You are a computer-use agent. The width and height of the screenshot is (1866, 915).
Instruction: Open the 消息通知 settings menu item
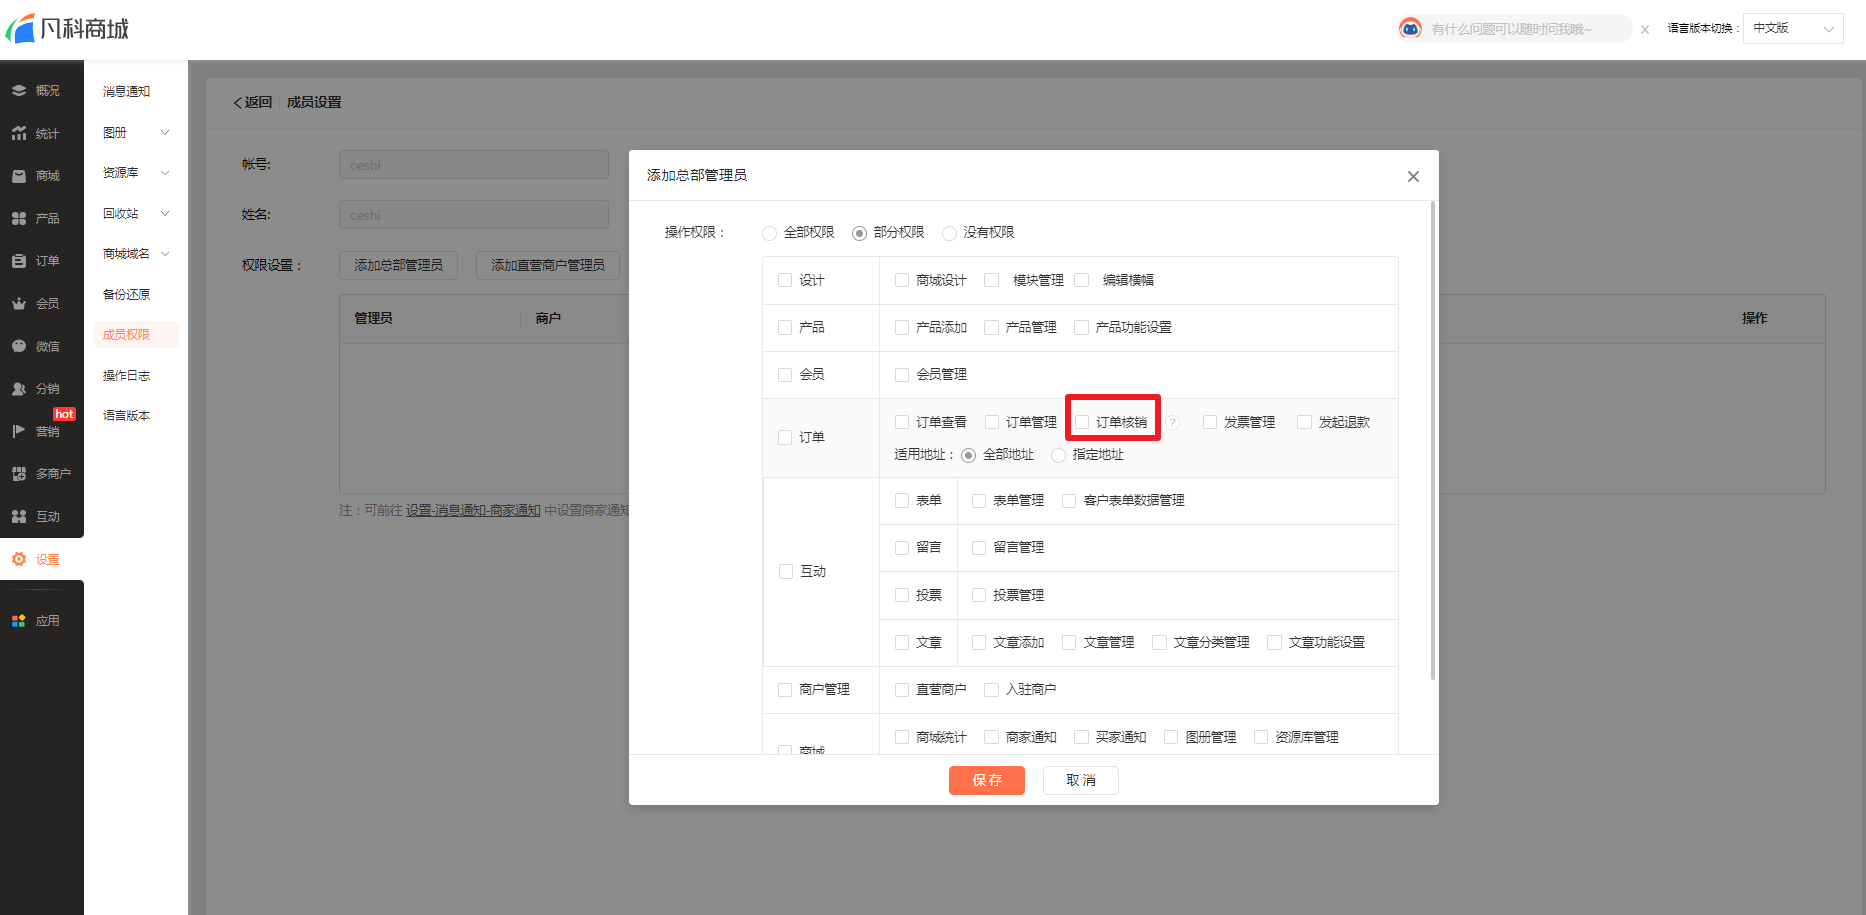(127, 91)
